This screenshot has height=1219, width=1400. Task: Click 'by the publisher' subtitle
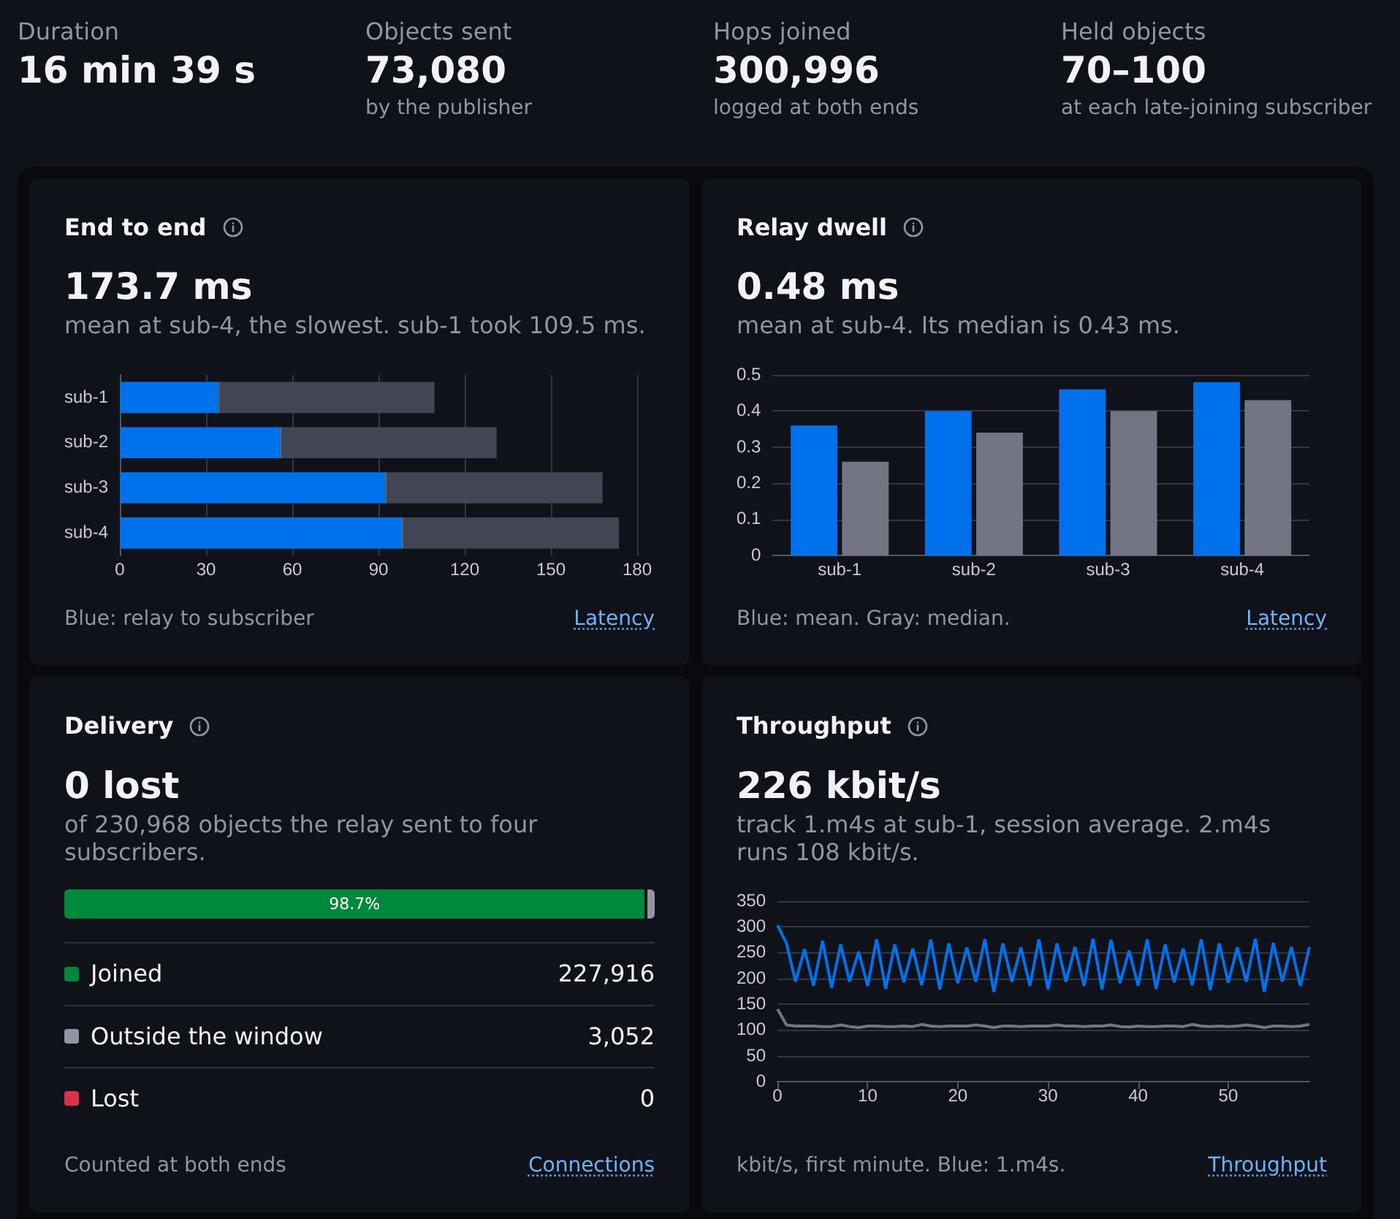[x=449, y=107]
